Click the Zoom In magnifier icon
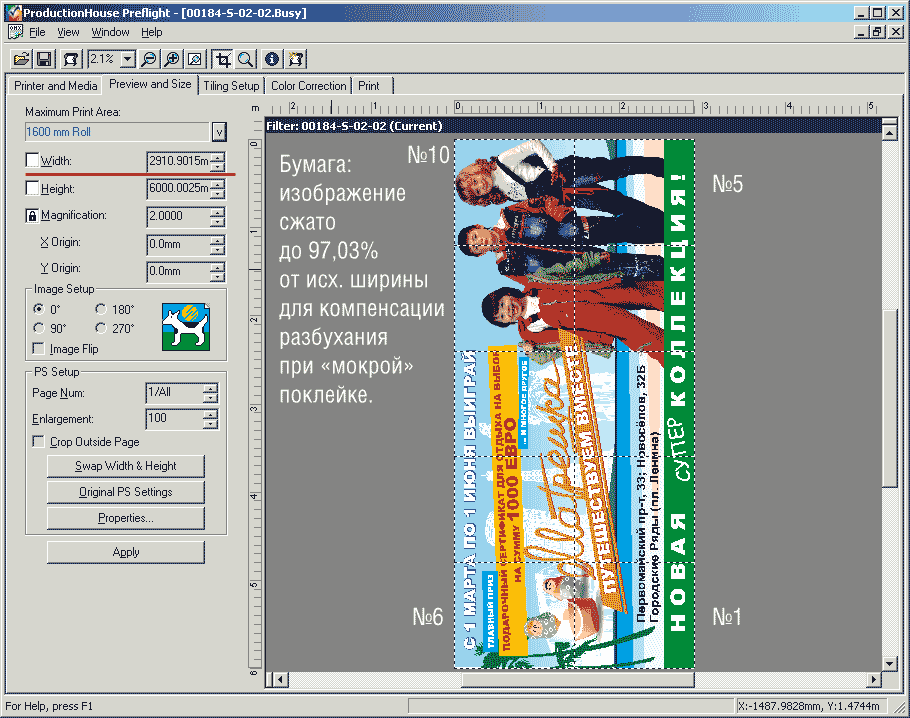The image size is (910, 718). pyautogui.click(x=172, y=59)
